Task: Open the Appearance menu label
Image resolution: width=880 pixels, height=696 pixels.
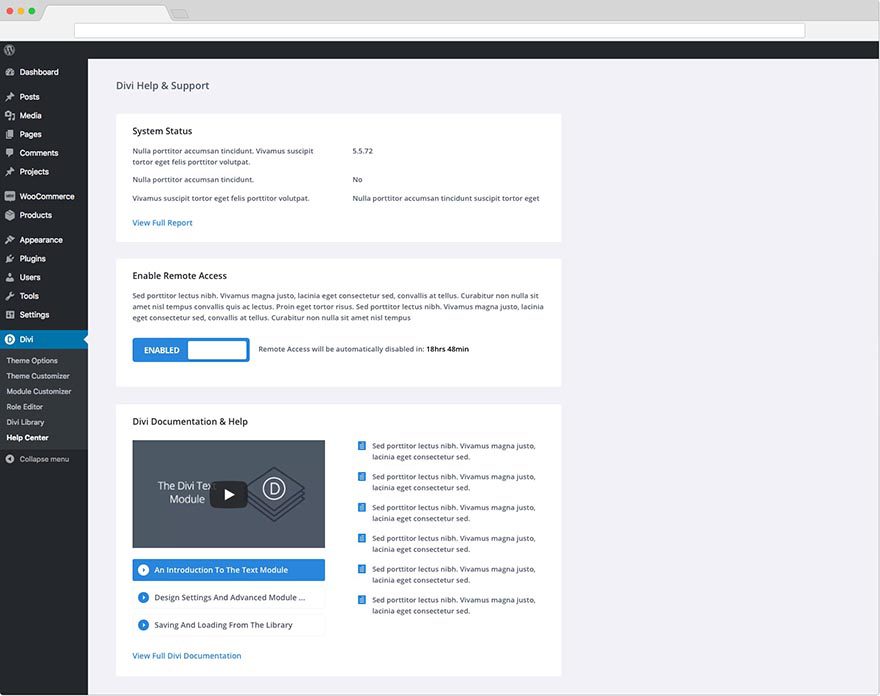Action: click(41, 240)
